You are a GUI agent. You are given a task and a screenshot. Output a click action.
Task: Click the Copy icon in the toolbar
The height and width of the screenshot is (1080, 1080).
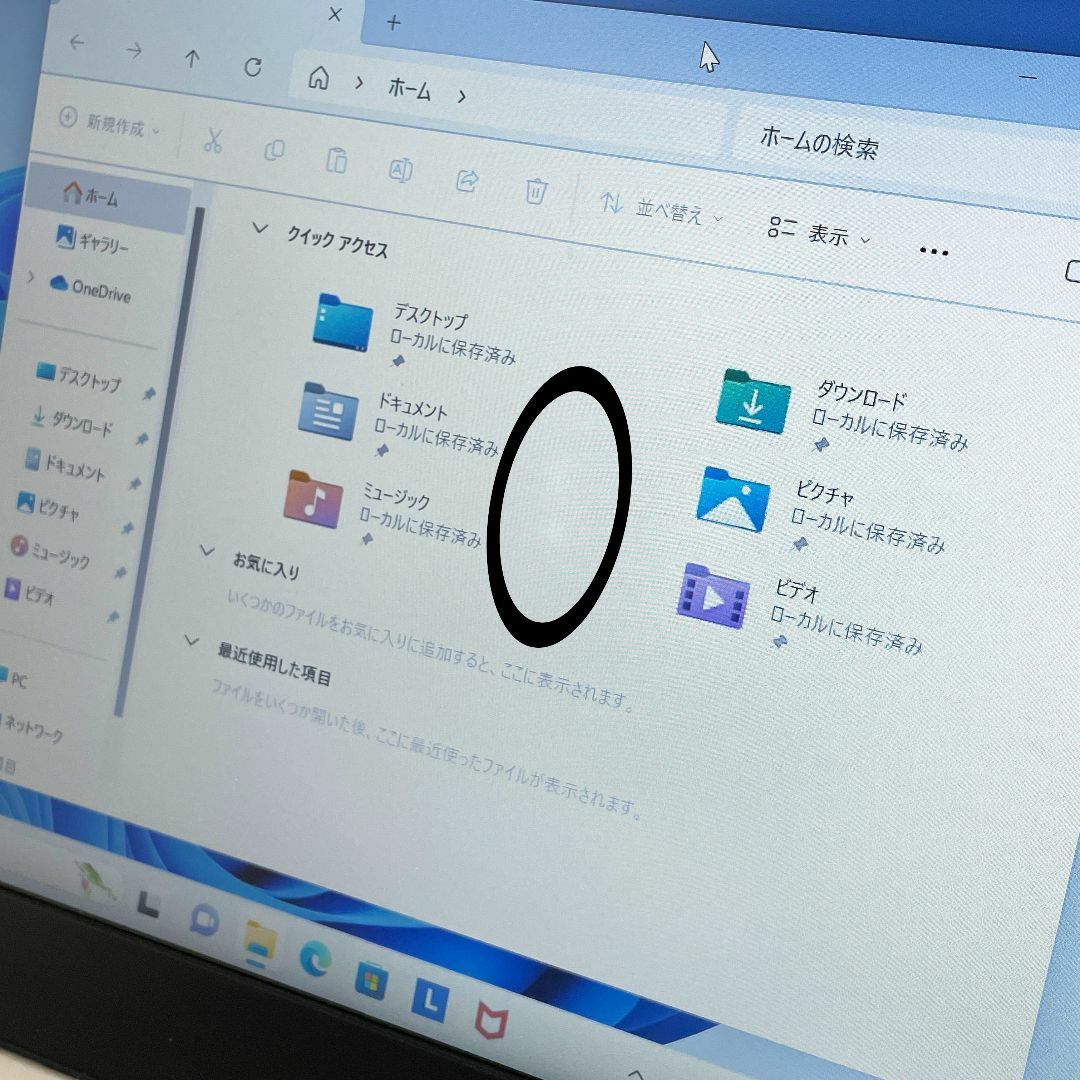pos(274,150)
